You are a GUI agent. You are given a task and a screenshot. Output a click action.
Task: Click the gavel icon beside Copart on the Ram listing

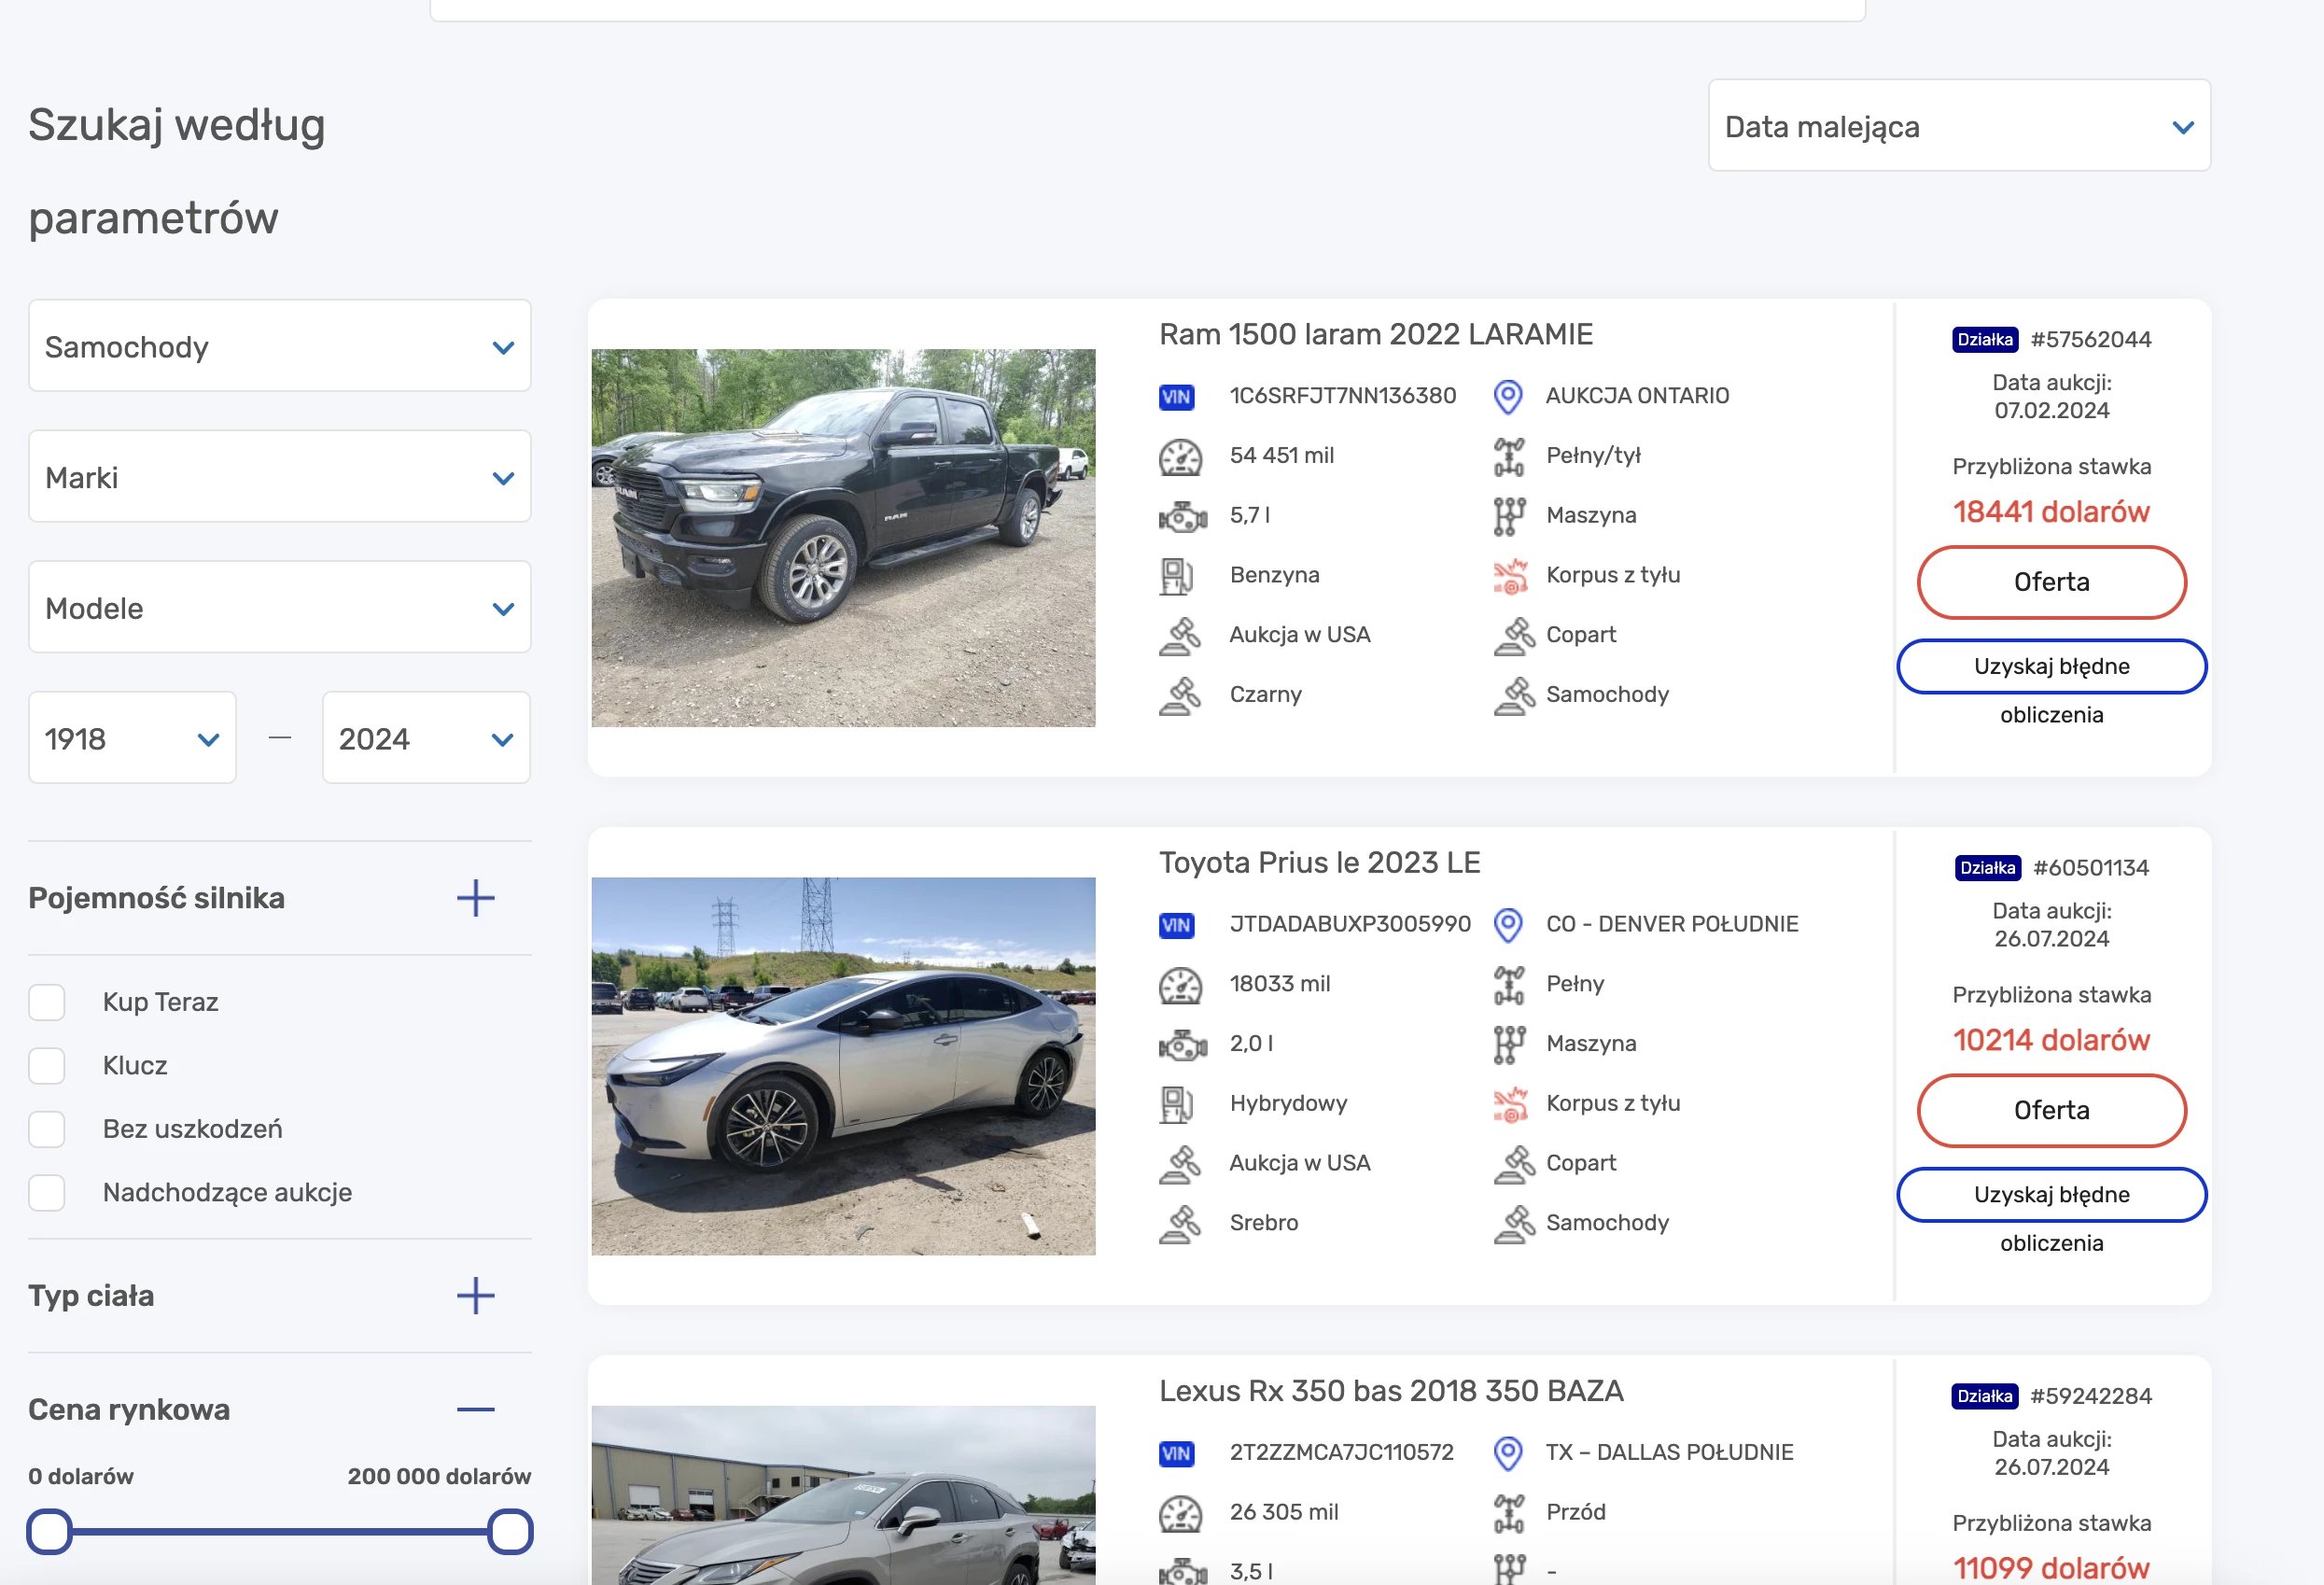pos(1514,636)
